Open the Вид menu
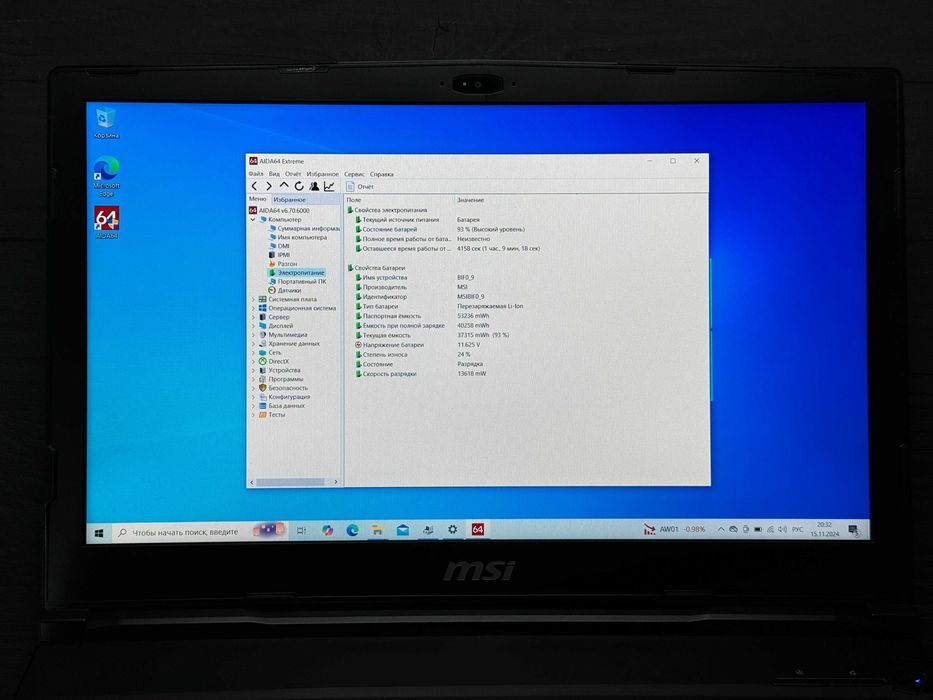Image resolution: width=933 pixels, height=700 pixels. coord(274,174)
